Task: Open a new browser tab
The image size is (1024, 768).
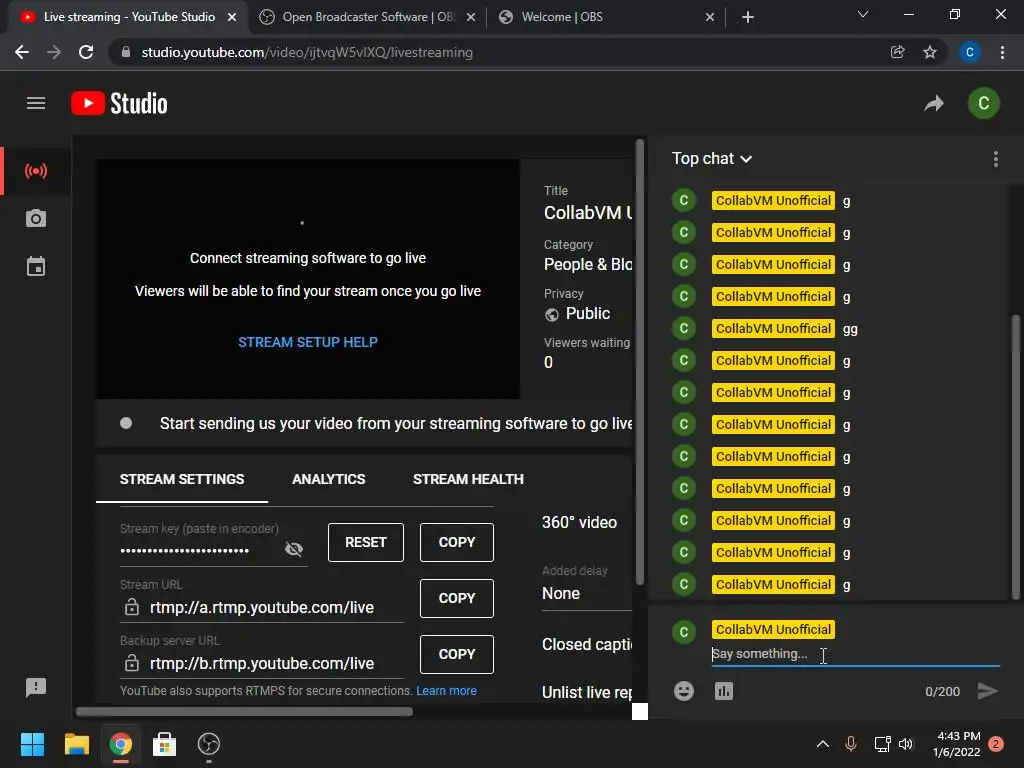Action: 748,17
